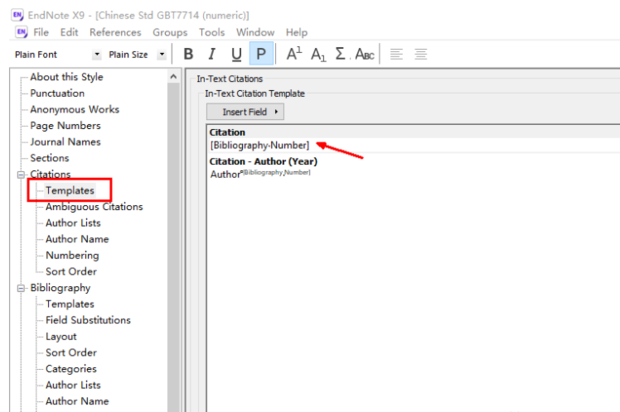Open the Window menu

[255, 32]
